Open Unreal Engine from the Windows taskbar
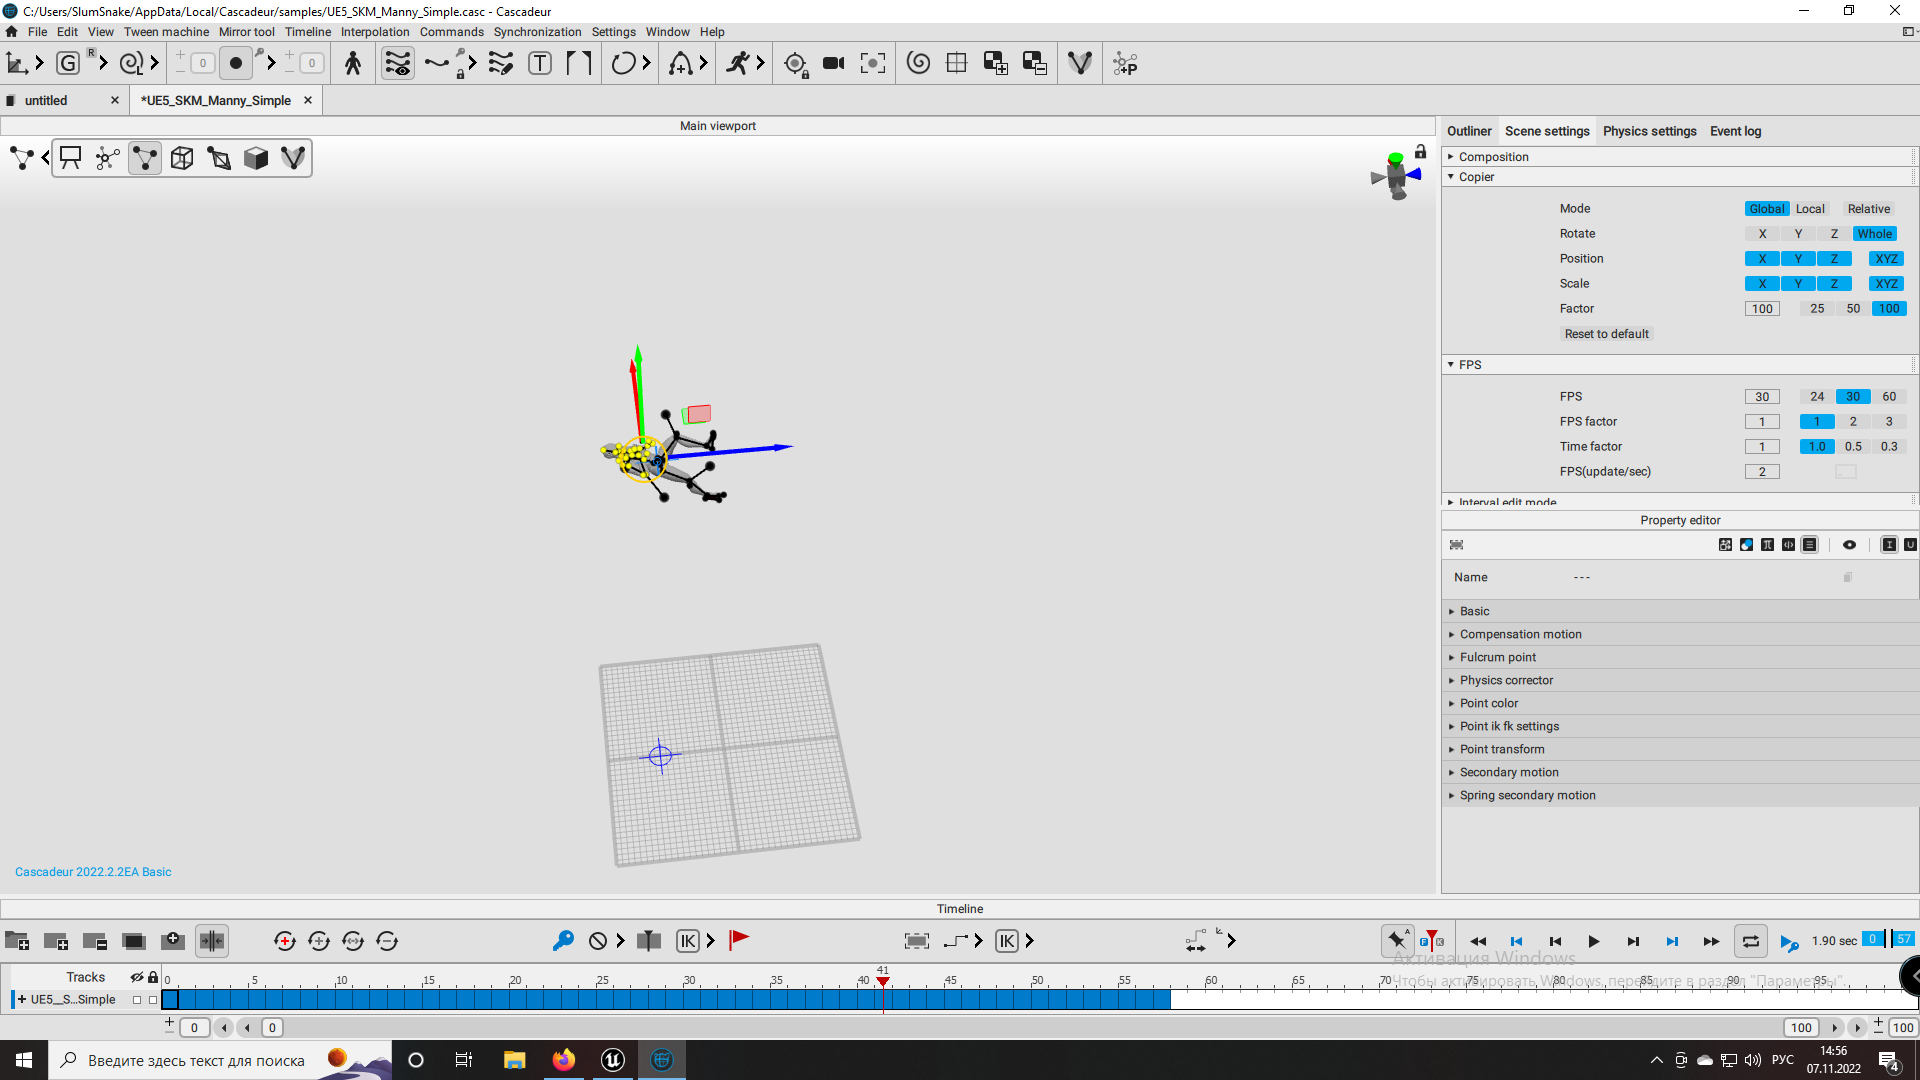This screenshot has height=1080, width=1920. tap(613, 1060)
